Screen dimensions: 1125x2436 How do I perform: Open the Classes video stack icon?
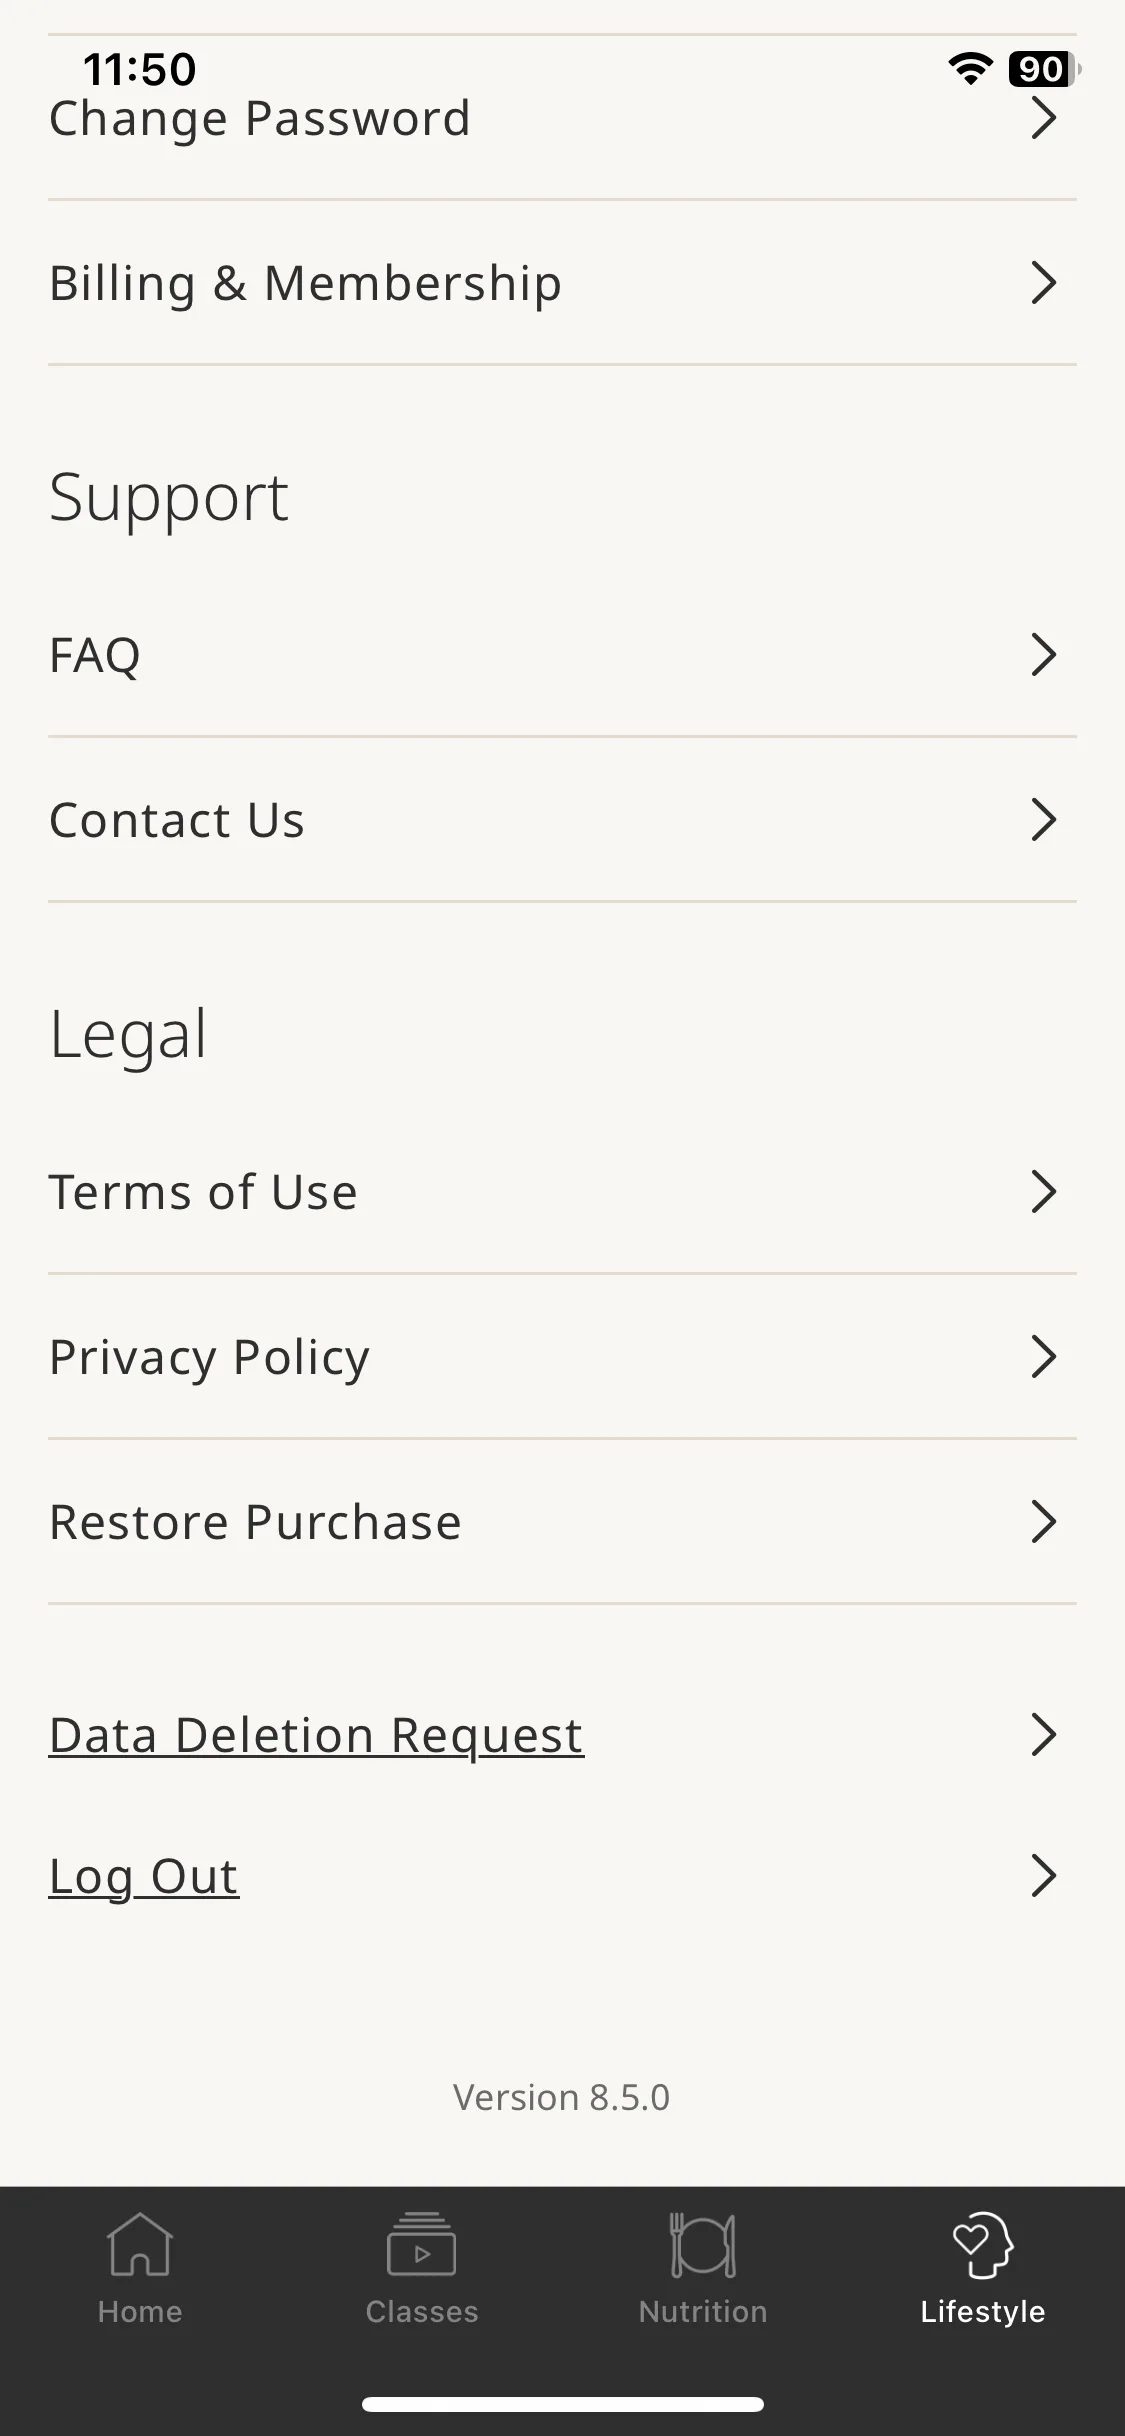tap(421, 2244)
